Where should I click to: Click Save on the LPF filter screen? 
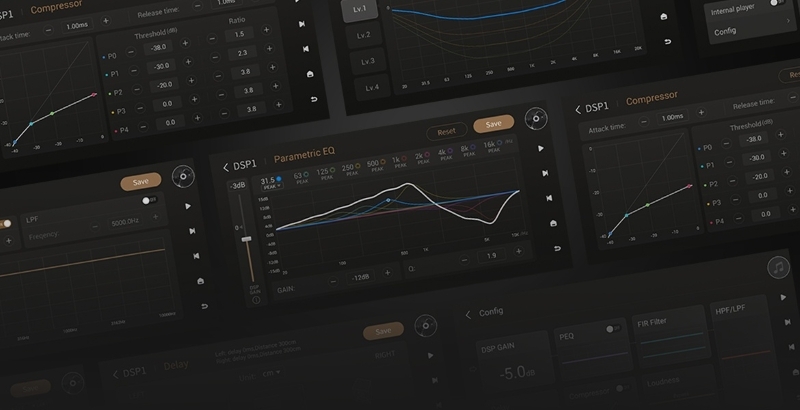(x=140, y=182)
